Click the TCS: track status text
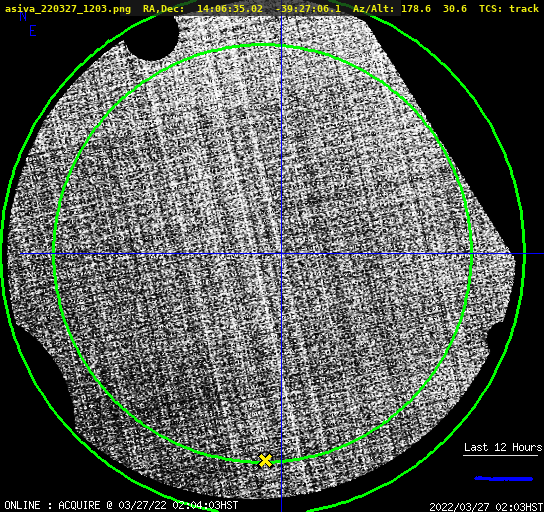 (x=509, y=8)
